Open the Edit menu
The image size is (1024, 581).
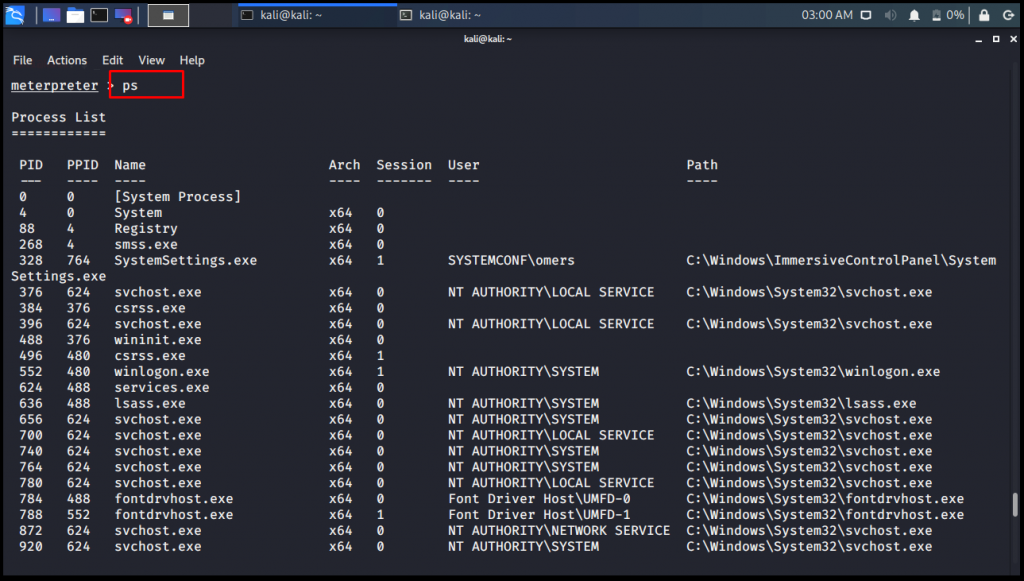click(x=112, y=60)
